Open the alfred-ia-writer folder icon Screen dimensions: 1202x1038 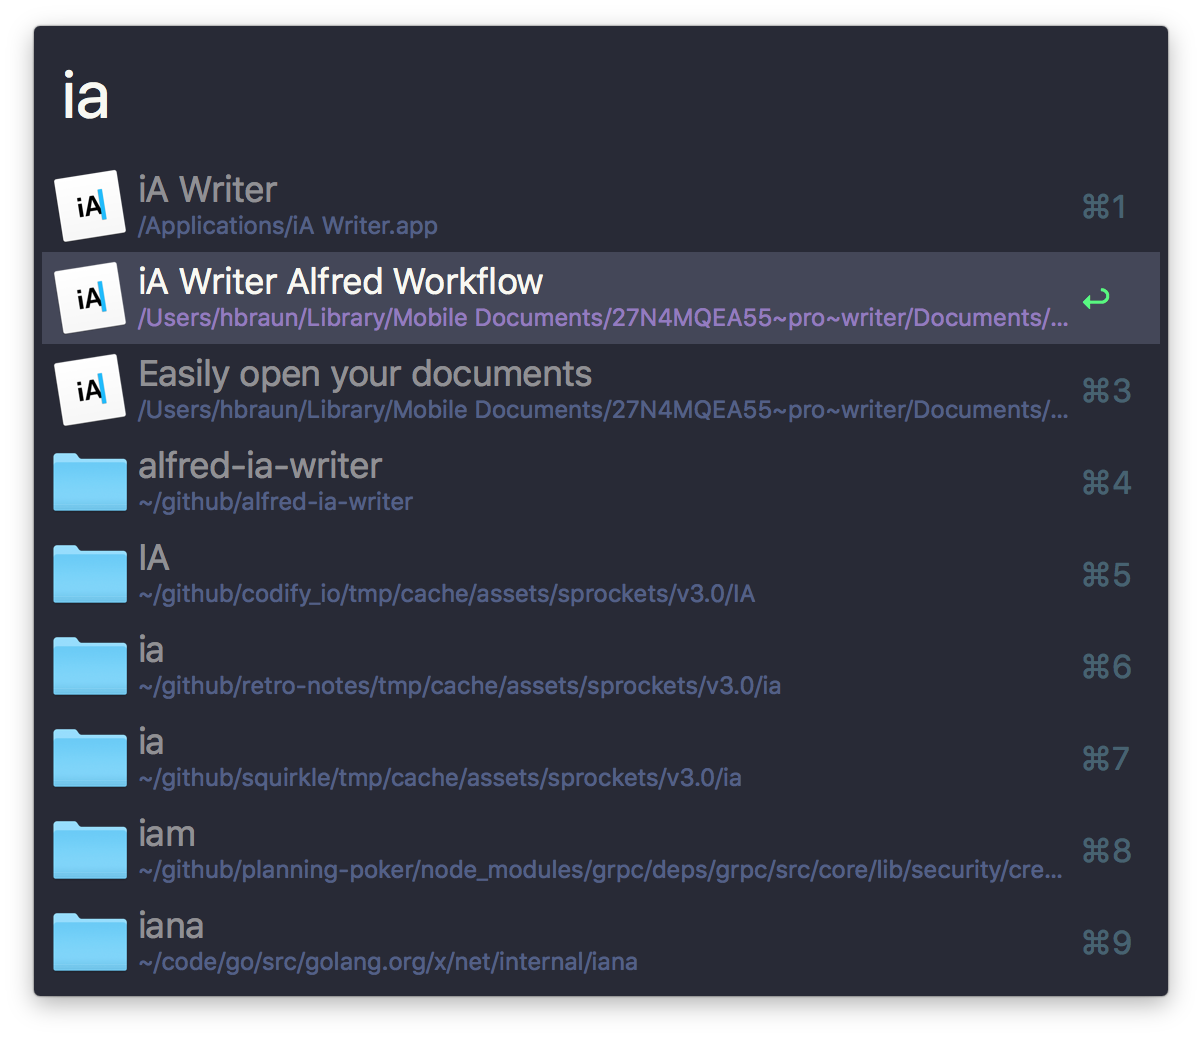pos(90,482)
